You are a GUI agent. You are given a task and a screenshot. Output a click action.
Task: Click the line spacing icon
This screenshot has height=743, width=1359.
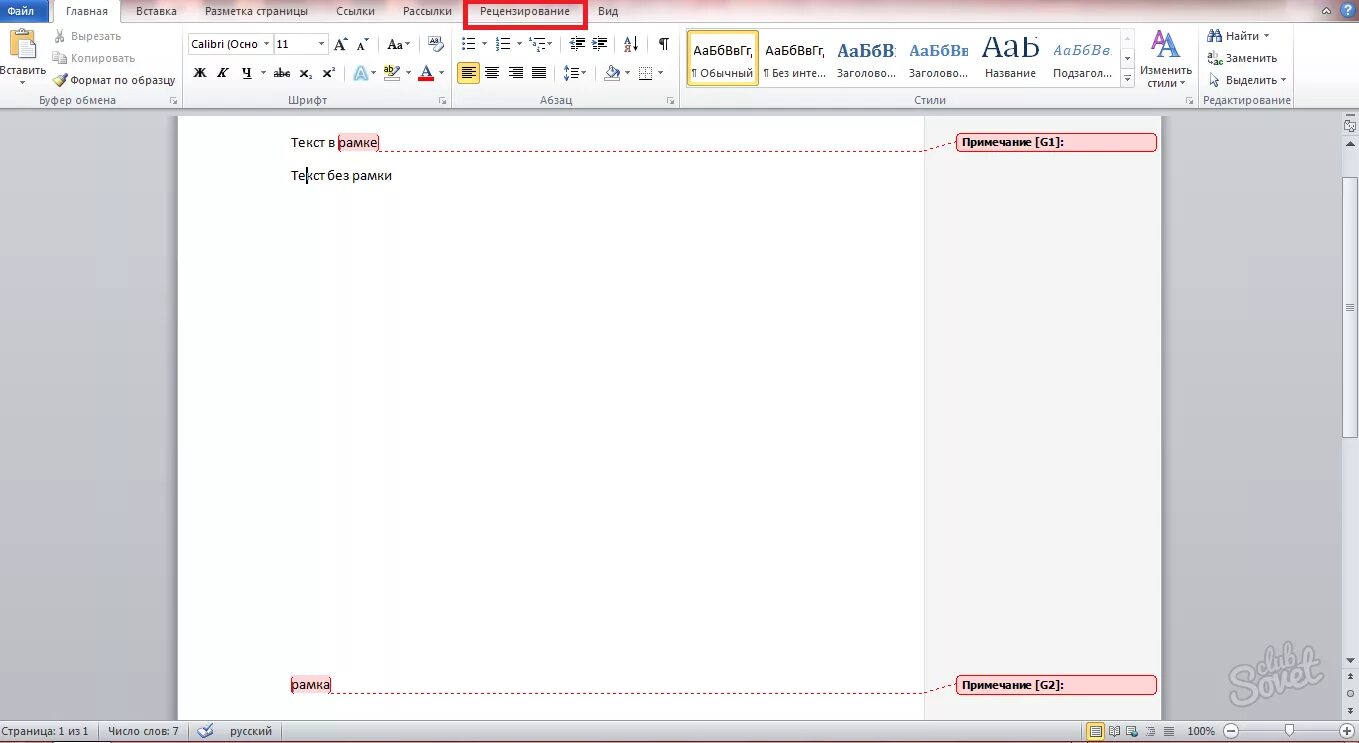coord(570,73)
